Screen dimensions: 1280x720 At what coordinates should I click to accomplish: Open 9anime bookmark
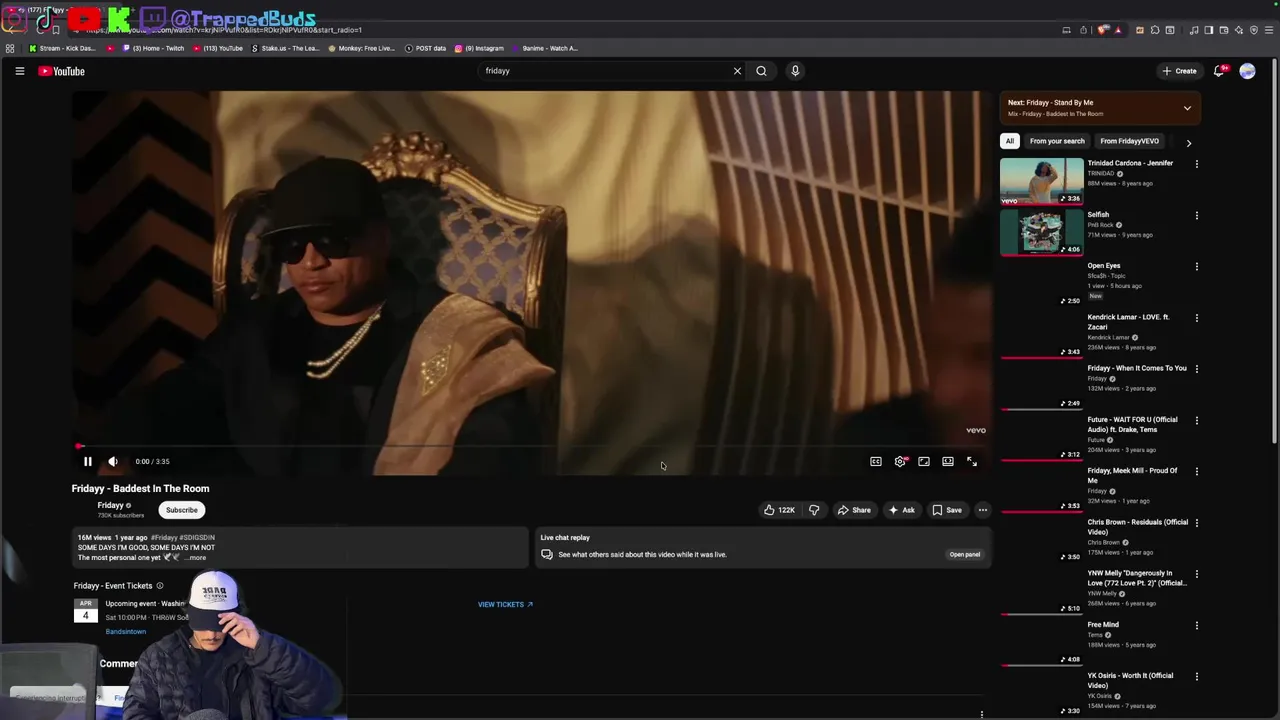[x=545, y=48]
